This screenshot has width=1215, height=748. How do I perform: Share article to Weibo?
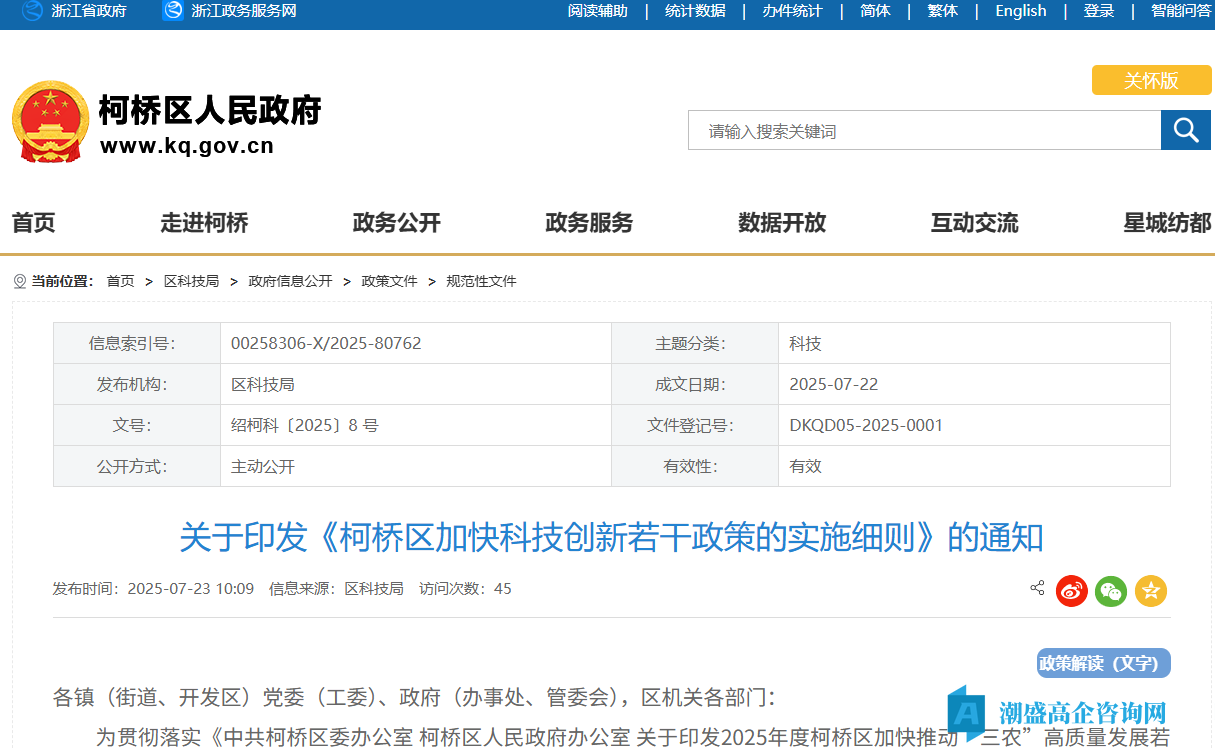click(1072, 591)
